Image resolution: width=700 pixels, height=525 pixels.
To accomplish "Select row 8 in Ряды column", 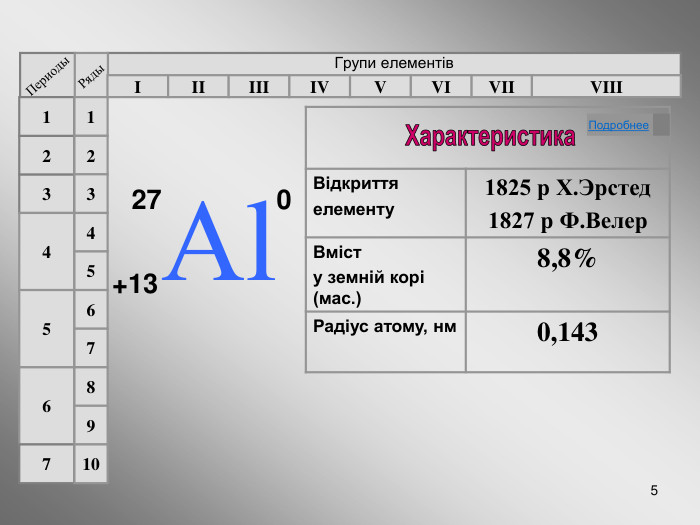I will coord(91,387).
